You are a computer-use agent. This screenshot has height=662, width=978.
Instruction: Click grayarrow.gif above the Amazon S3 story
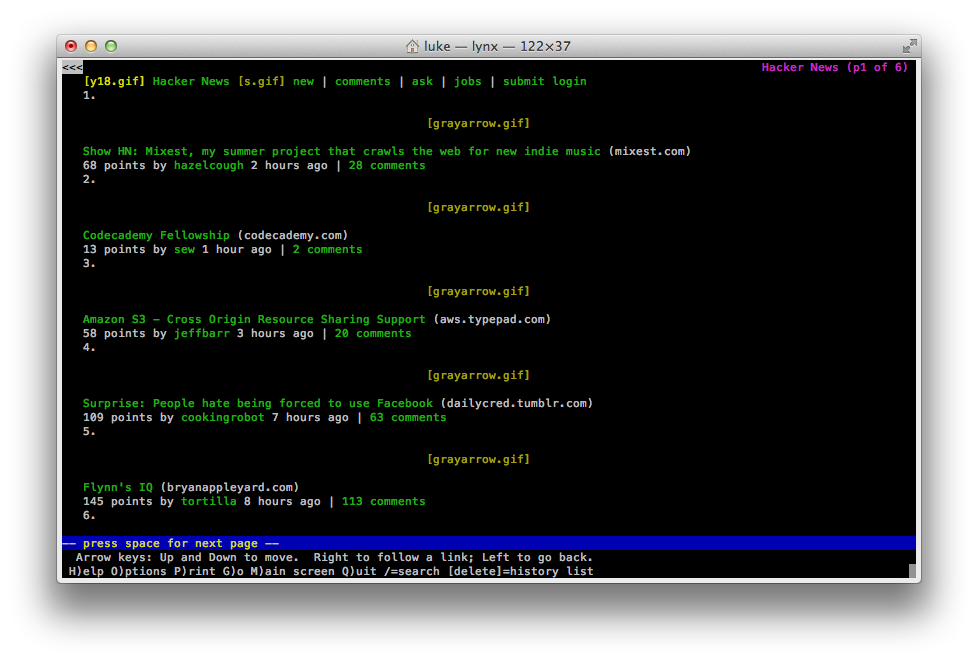[x=478, y=292]
